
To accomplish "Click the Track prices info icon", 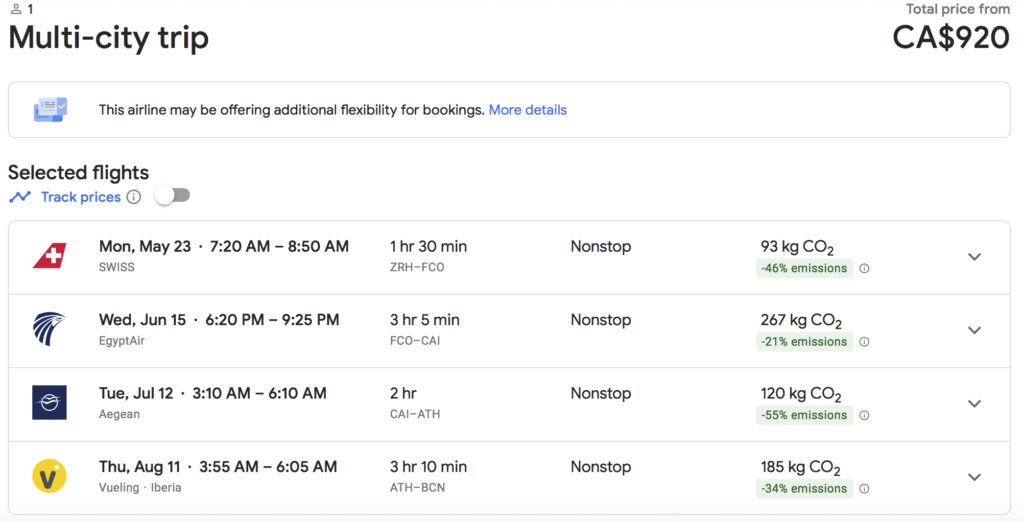I will (x=134, y=197).
